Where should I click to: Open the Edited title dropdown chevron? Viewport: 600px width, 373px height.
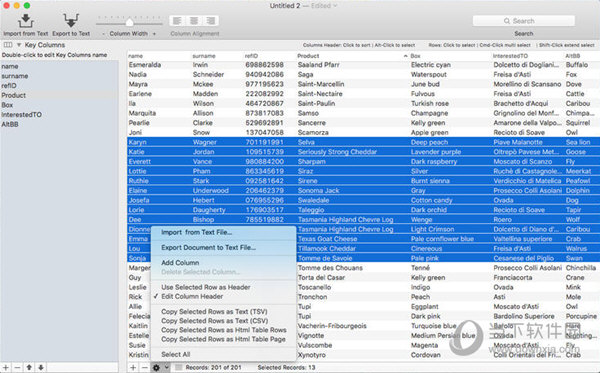coord(335,6)
